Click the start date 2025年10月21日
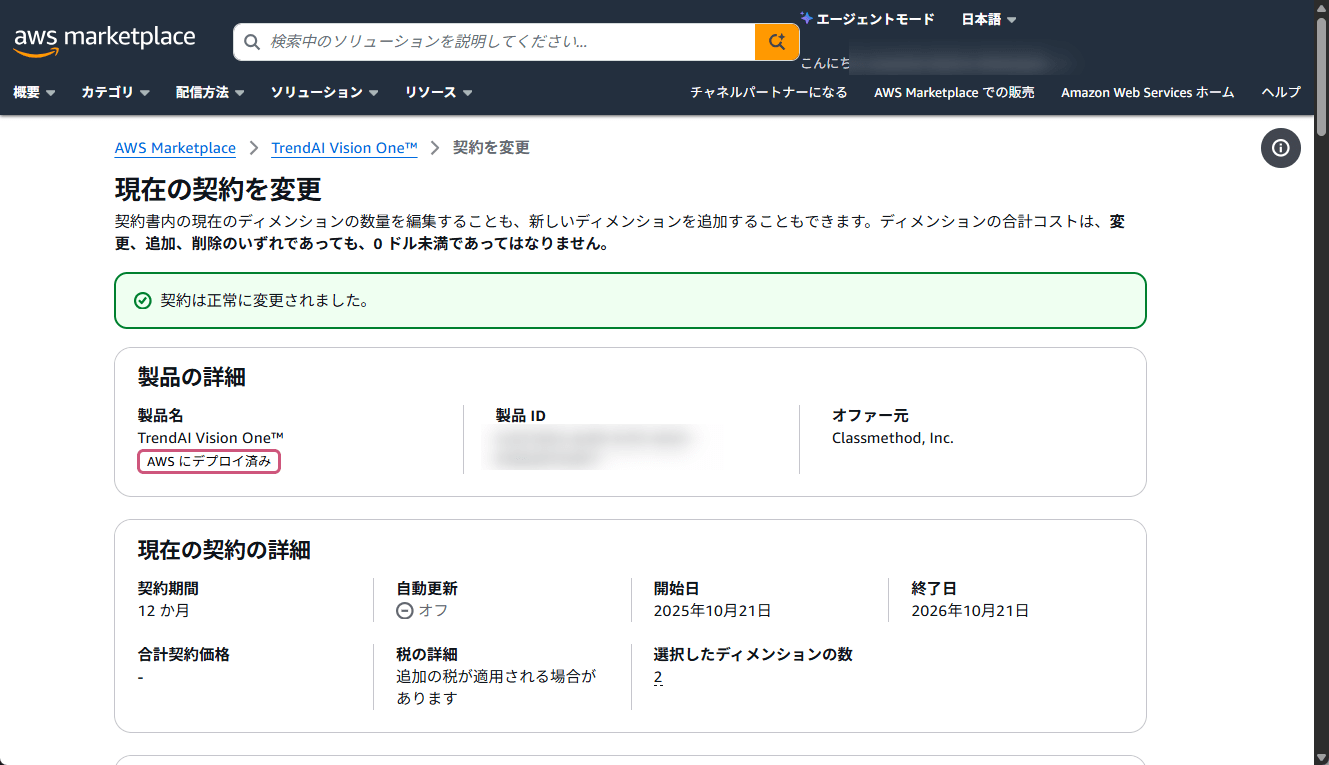The height and width of the screenshot is (765, 1329). pyautogui.click(x=712, y=610)
